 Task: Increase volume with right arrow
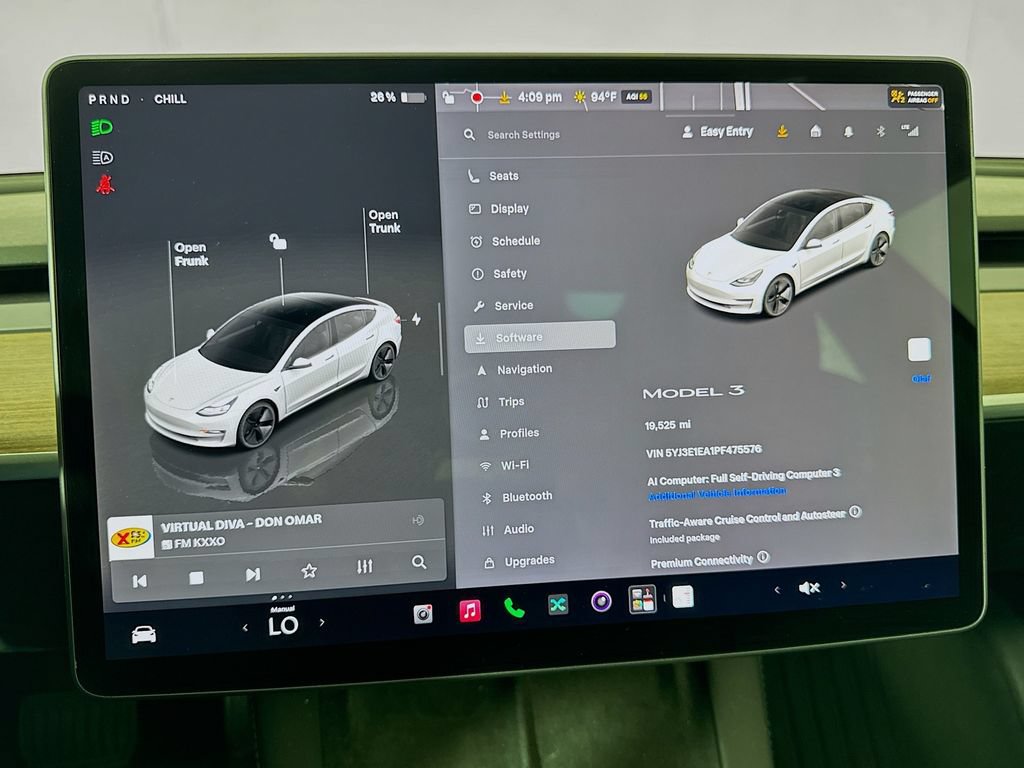[x=843, y=585]
